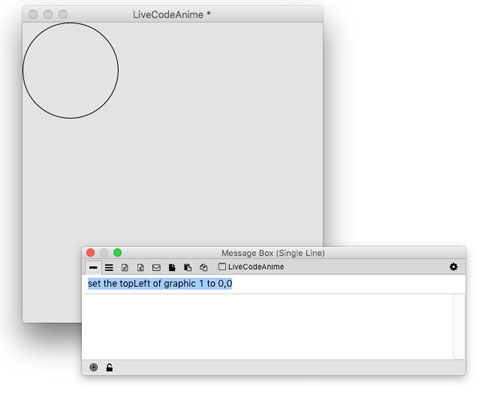Image resolution: width=482 pixels, height=394 pixels.
Task: Click the LiveCodeAnime window title bar
Action: tap(173, 14)
